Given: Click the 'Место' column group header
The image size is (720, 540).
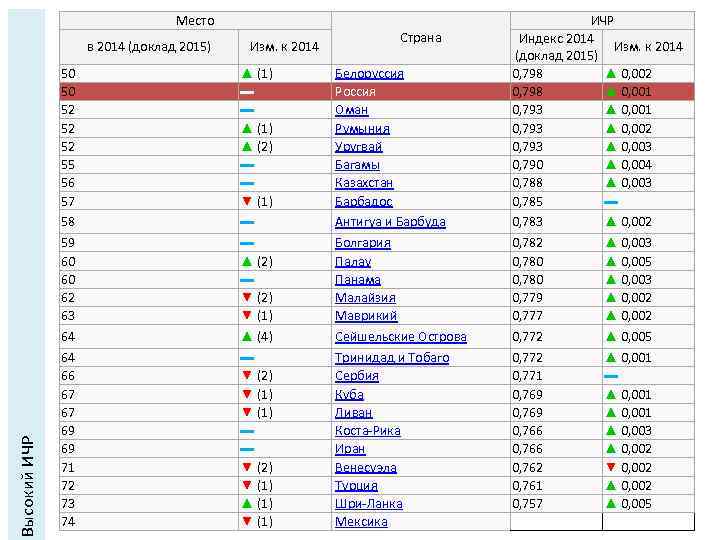Looking at the screenshot, I should tap(195, 21).
